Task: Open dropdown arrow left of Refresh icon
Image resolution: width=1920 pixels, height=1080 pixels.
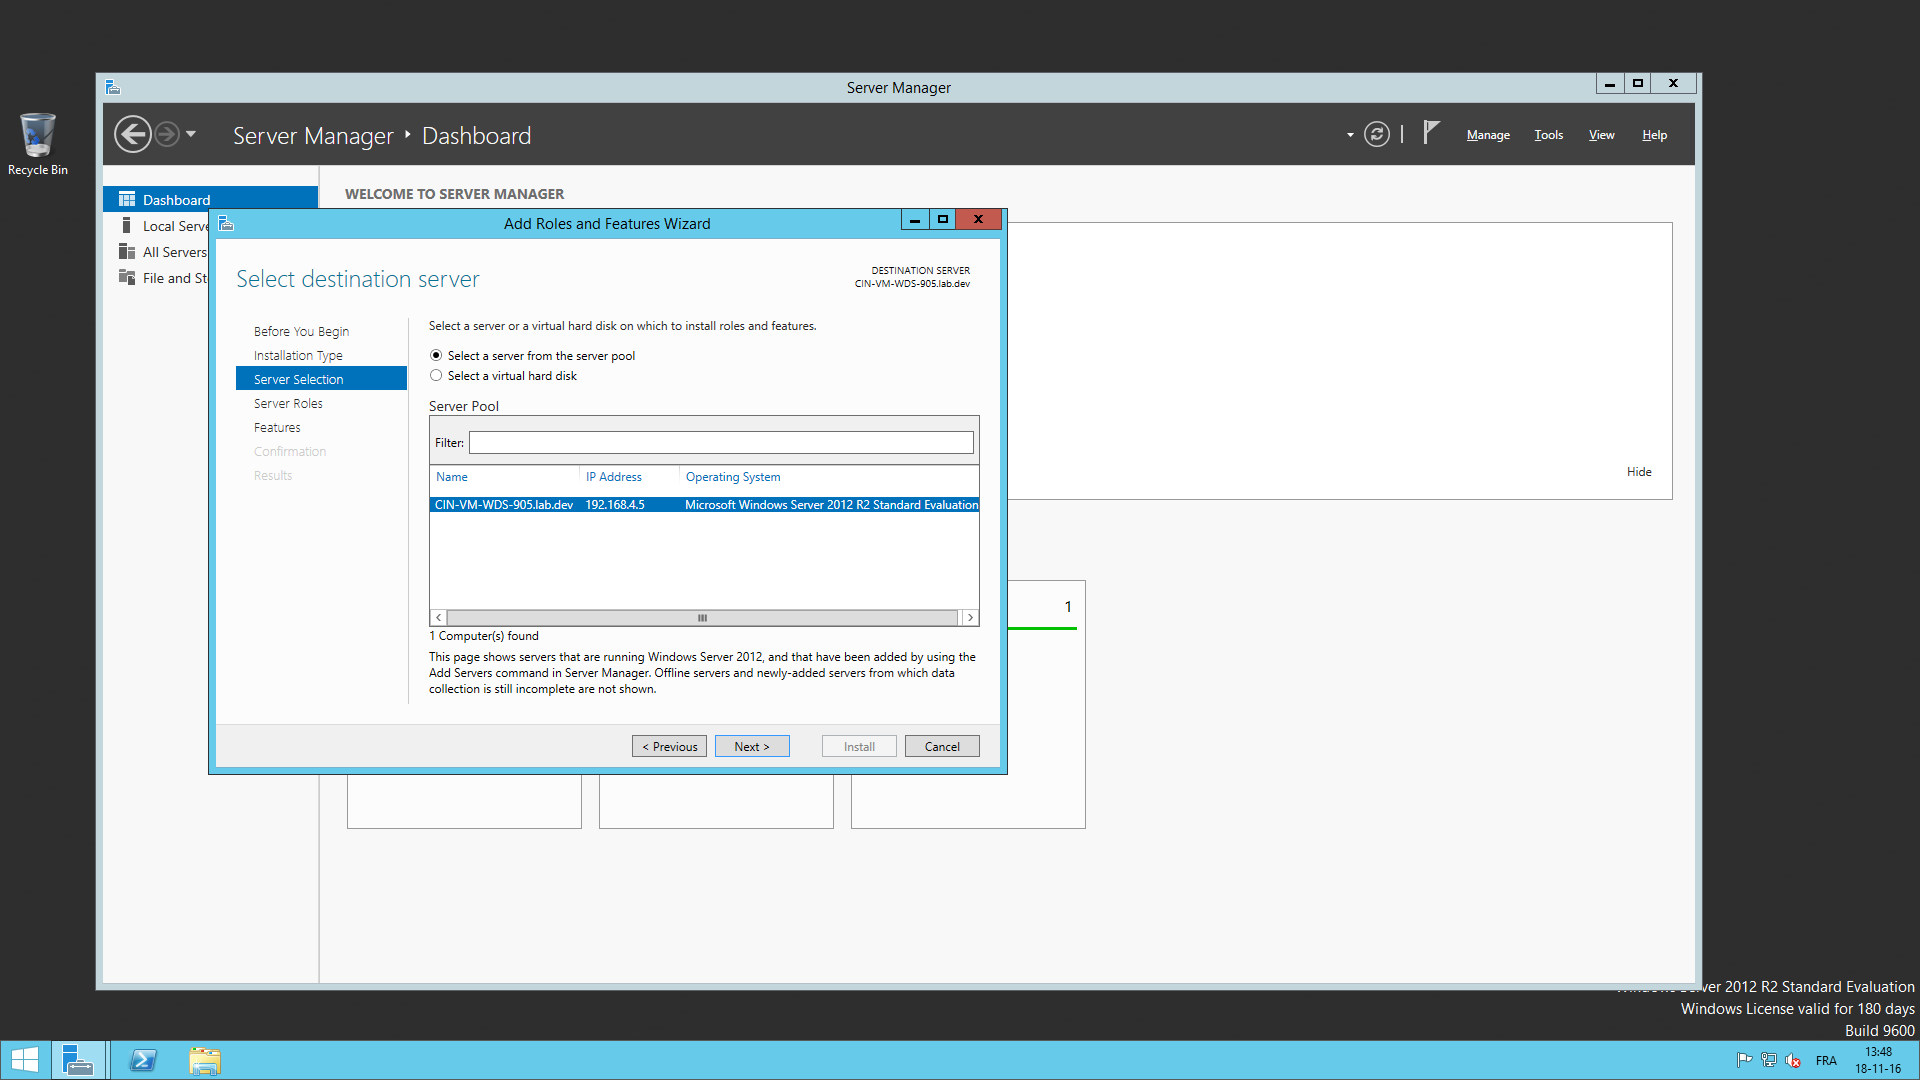Action: tap(1350, 135)
